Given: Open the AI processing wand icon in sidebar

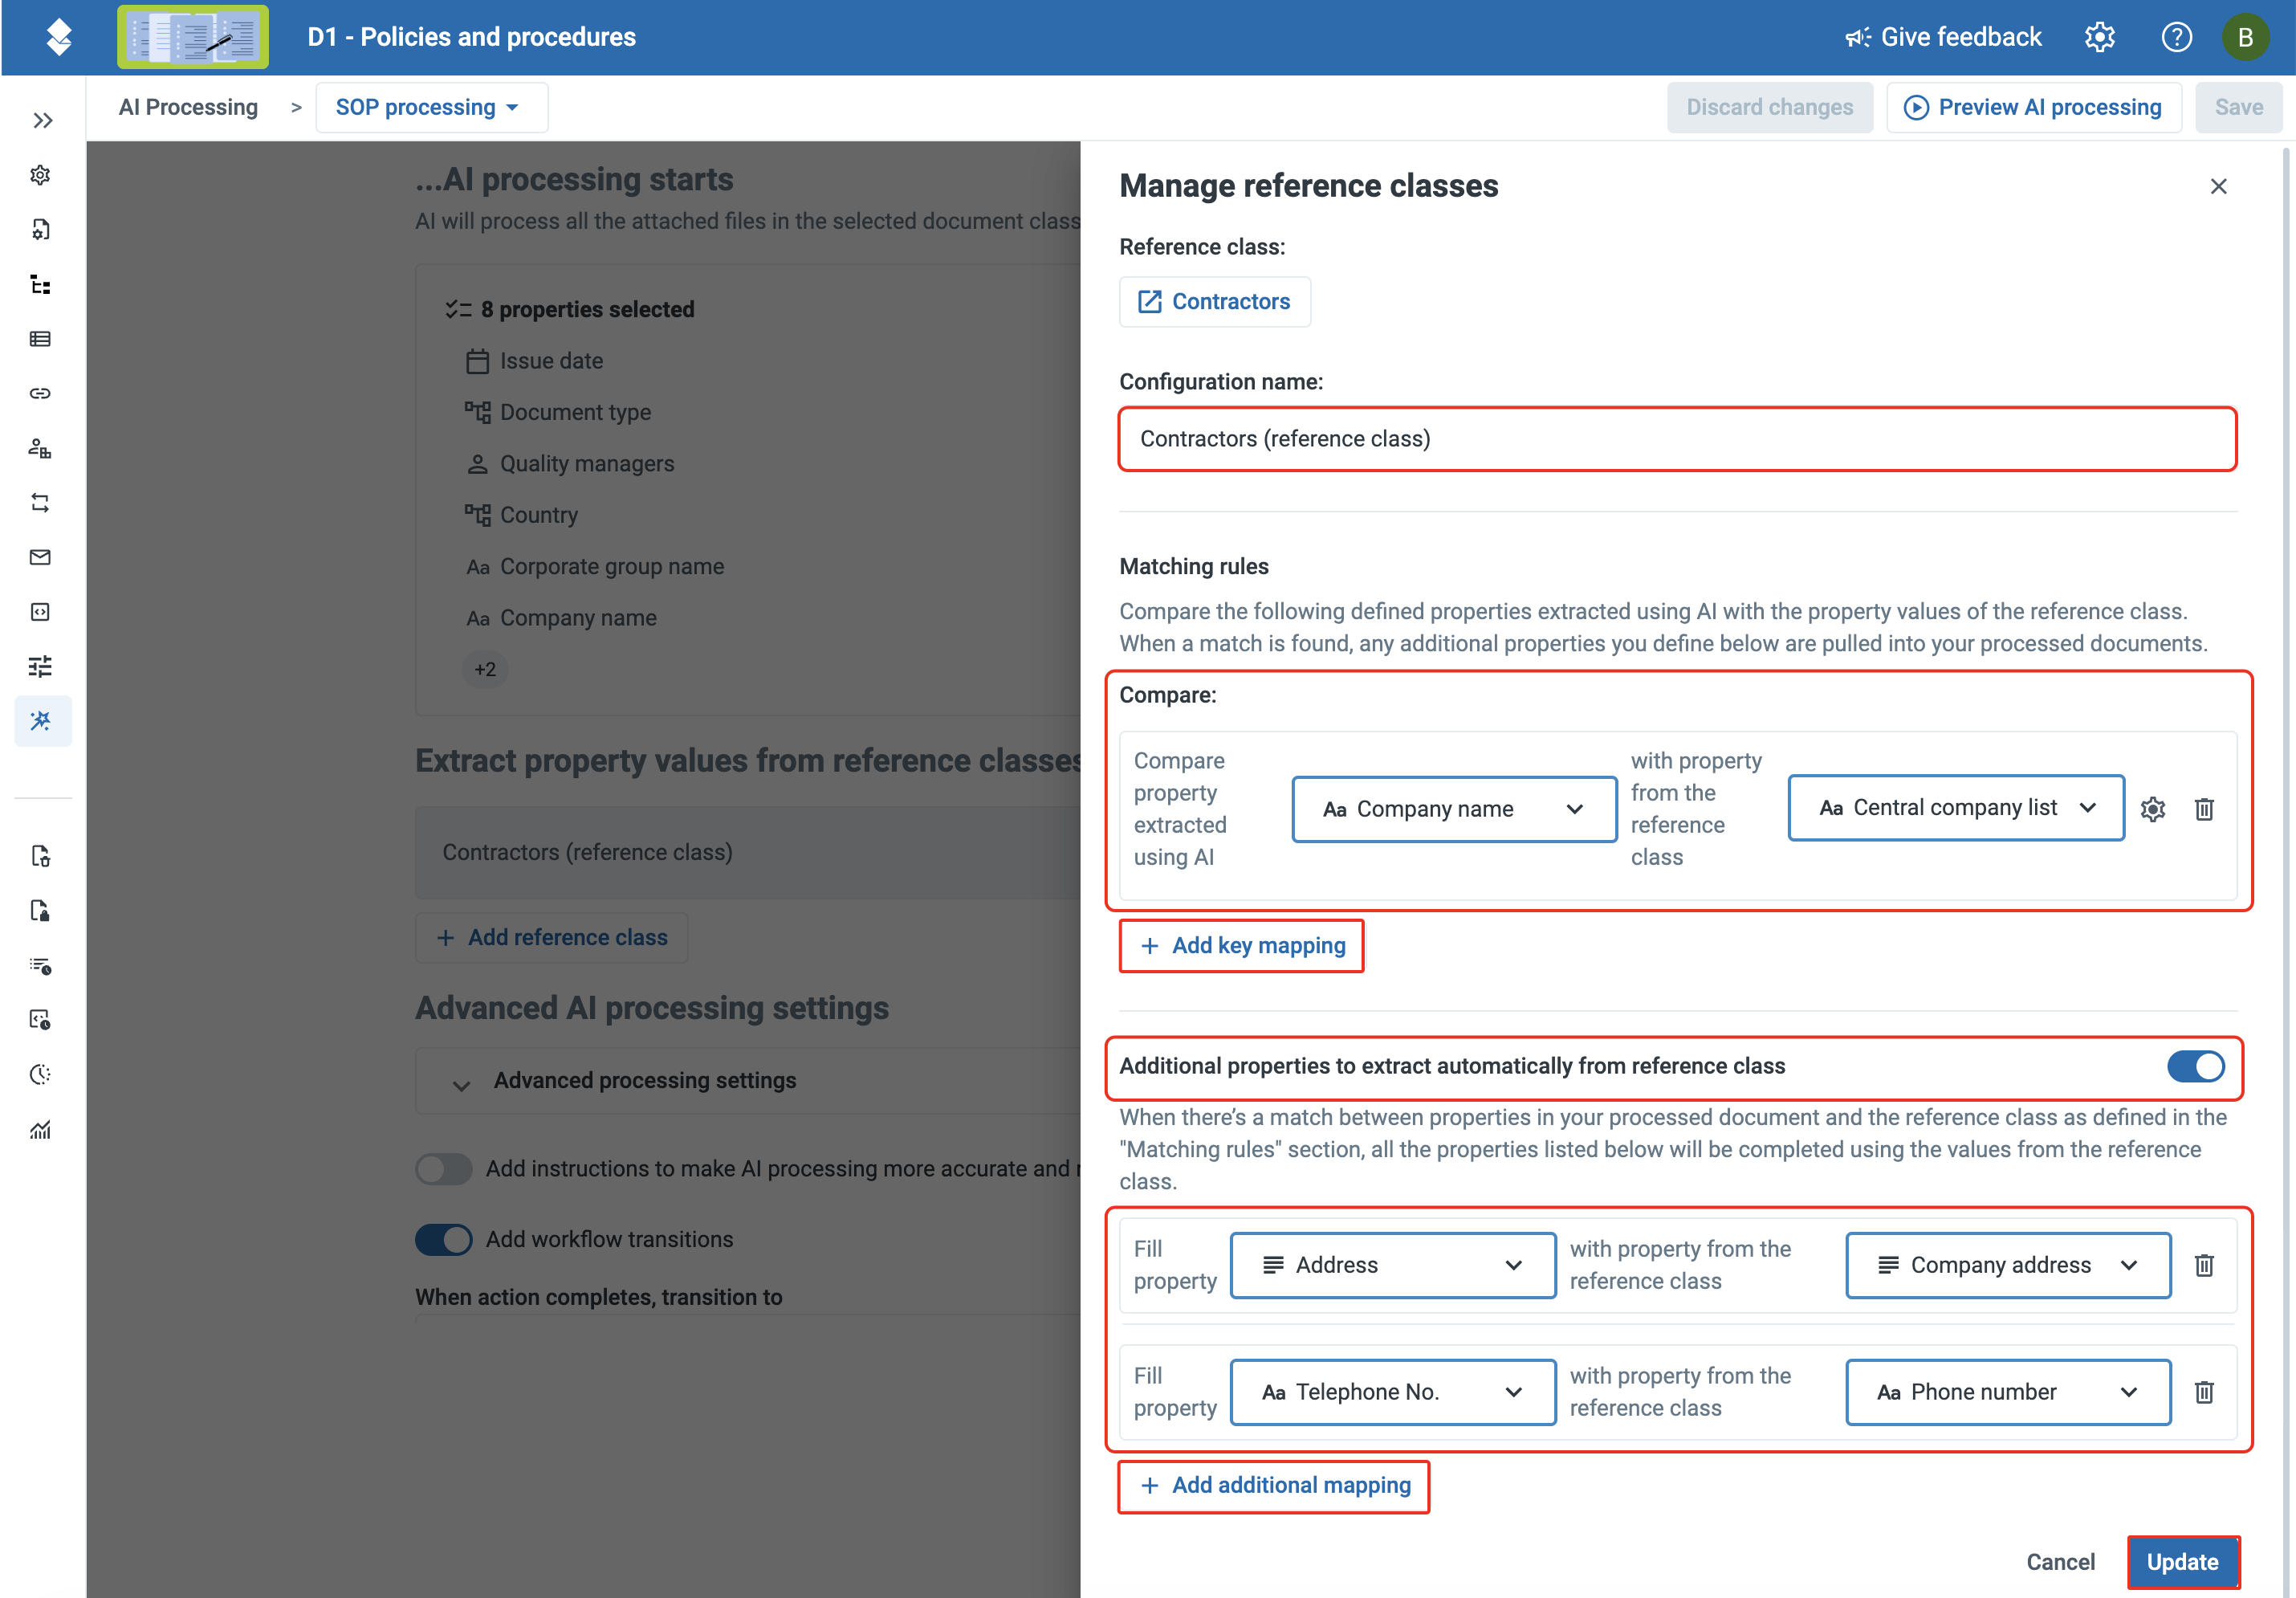Looking at the screenshot, I should [x=41, y=721].
